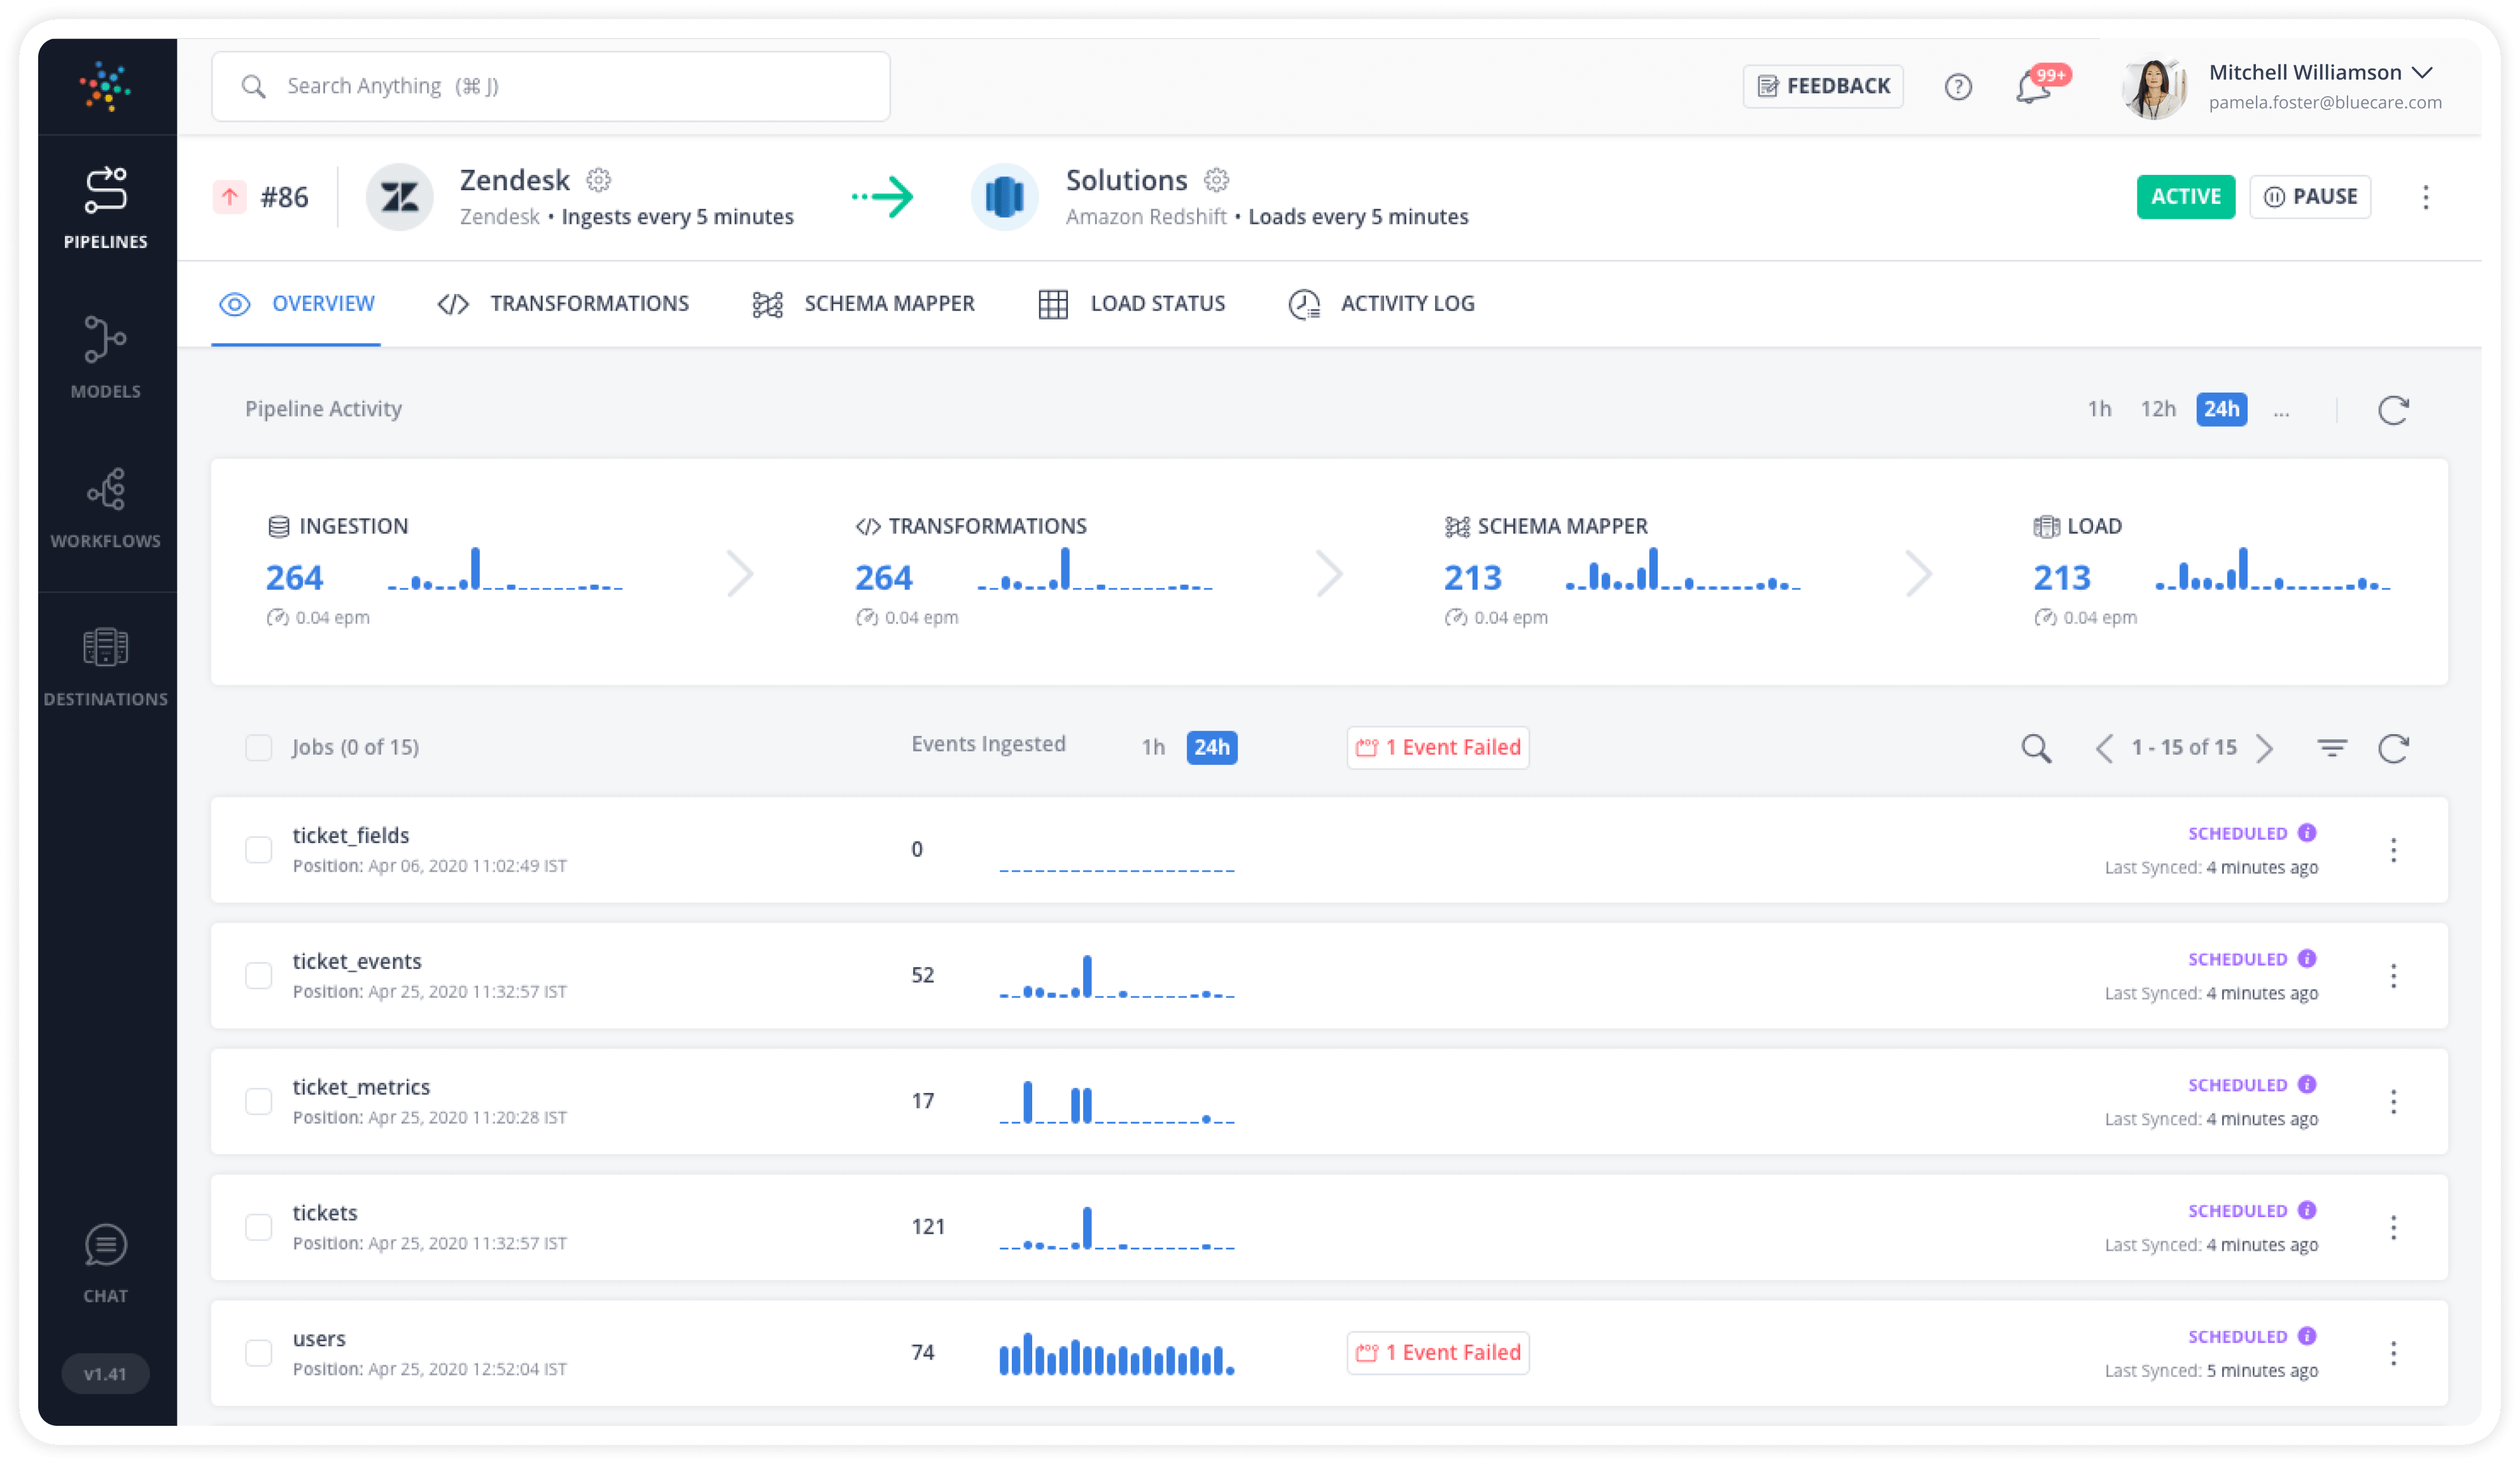The height and width of the screenshot is (1464, 2520).
Task: Open more time range options ellipsis
Action: pyautogui.click(x=2280, y=411)
